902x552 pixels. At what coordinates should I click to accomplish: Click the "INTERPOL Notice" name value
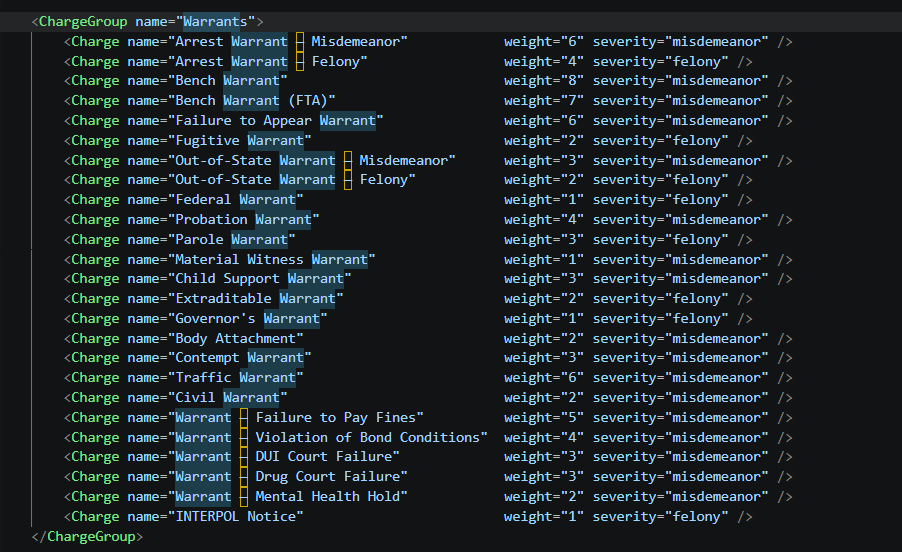(235, 517)
